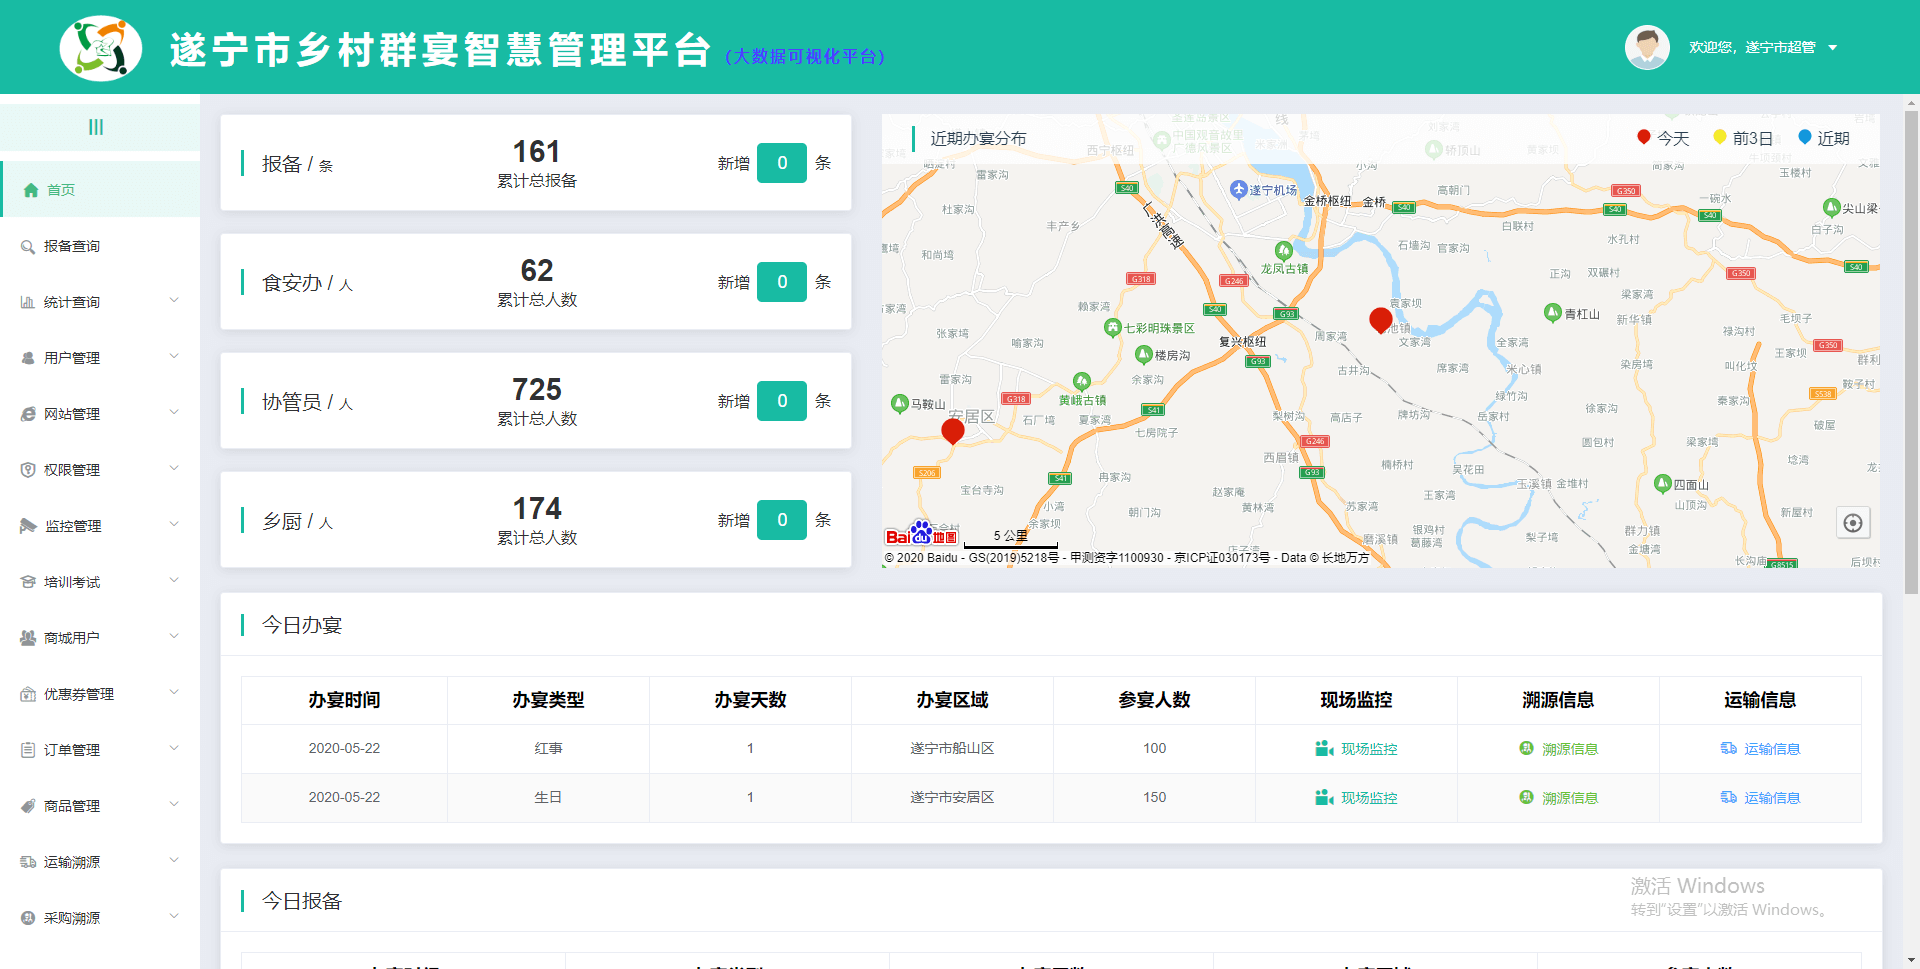Screen dimensions: 1920x969
Task: Click the user avatar in the header
Action: 1647,47
